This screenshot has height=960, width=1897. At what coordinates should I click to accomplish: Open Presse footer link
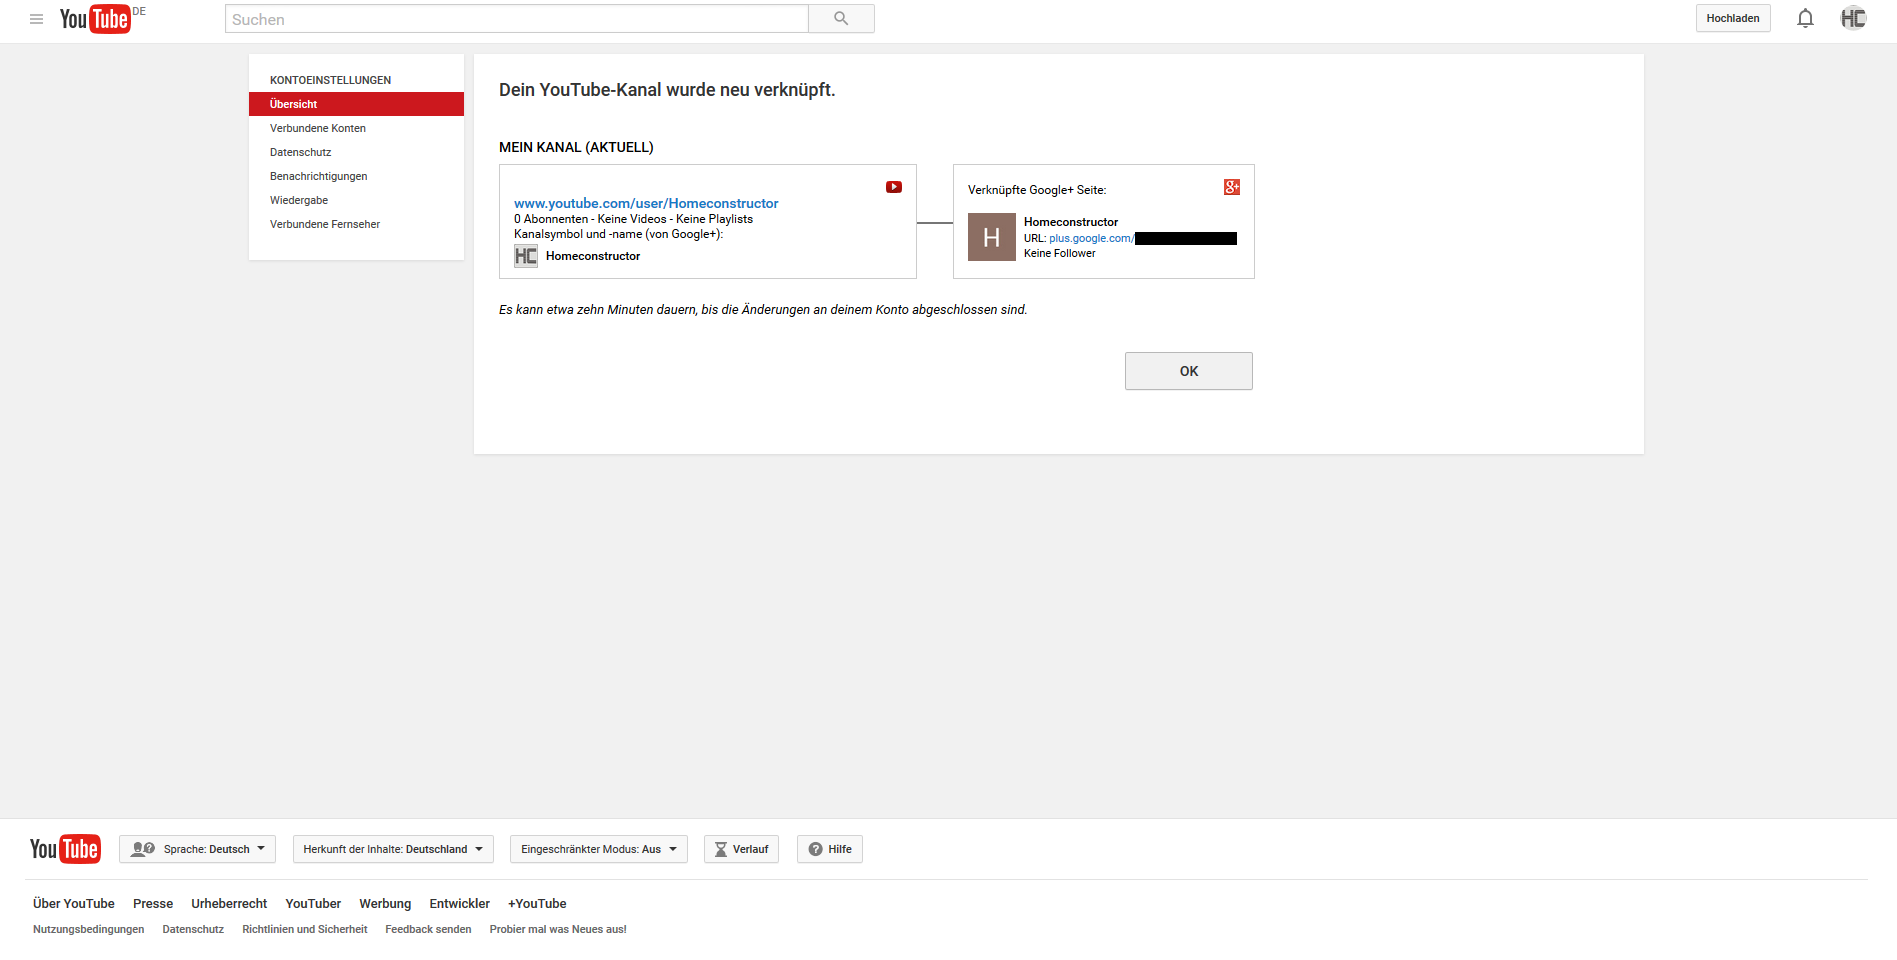point(153,903)
